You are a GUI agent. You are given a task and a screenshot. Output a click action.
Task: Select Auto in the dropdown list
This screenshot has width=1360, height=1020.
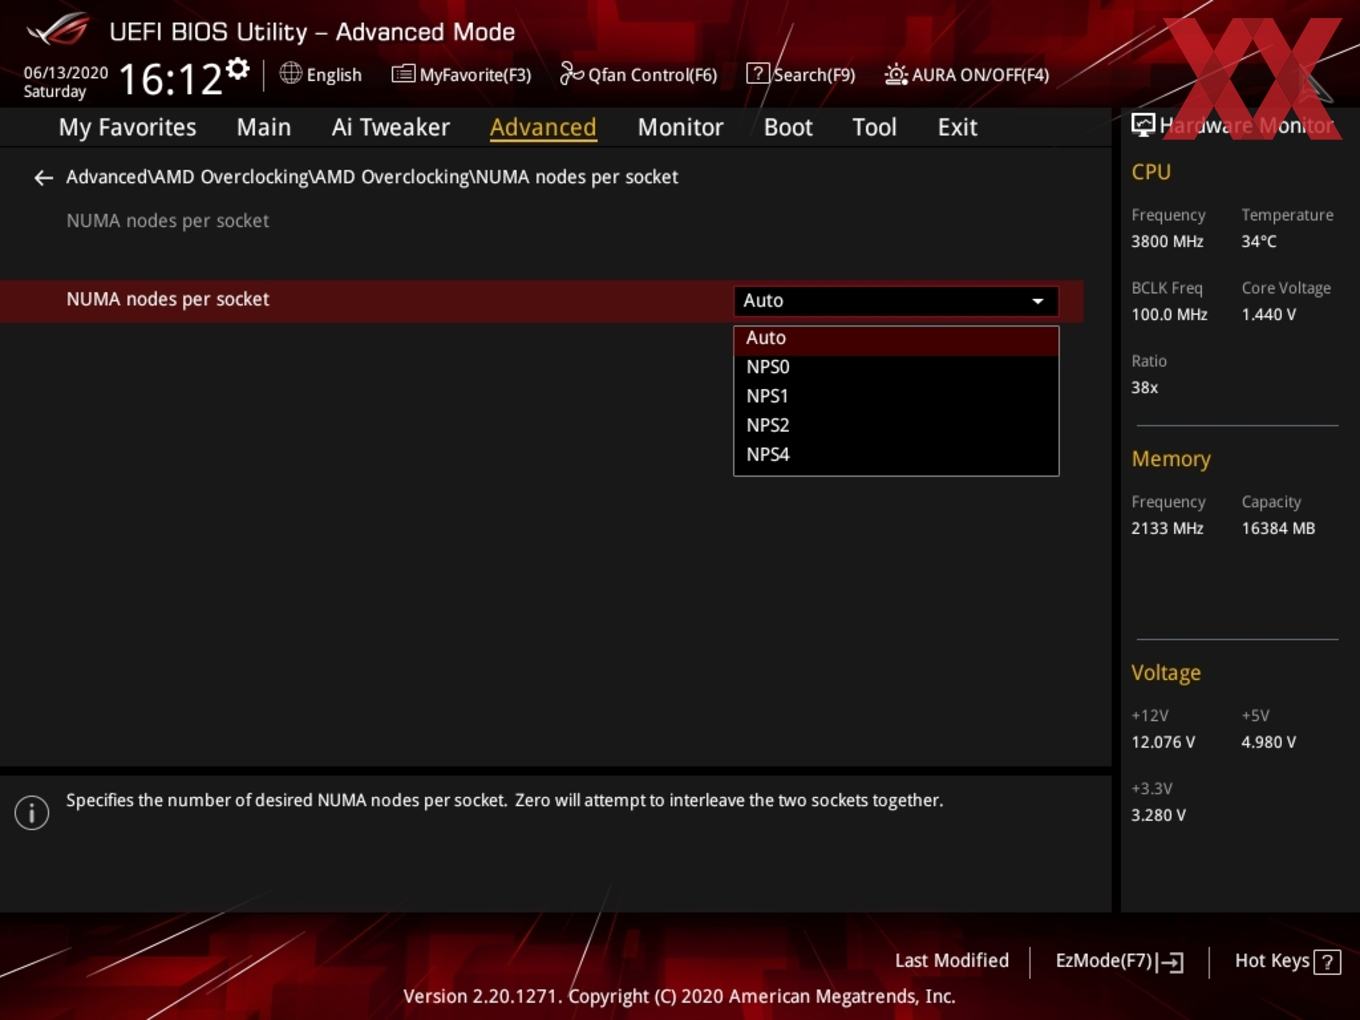(896, 339)
